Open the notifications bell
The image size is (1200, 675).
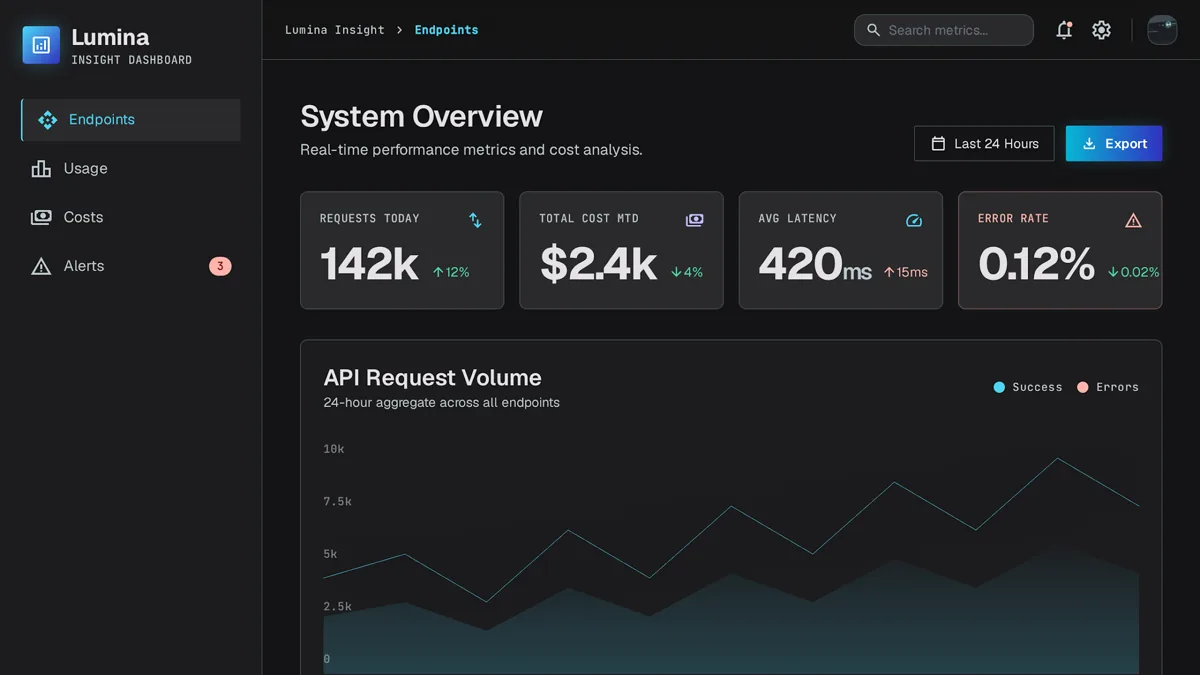pos(1064,30)
